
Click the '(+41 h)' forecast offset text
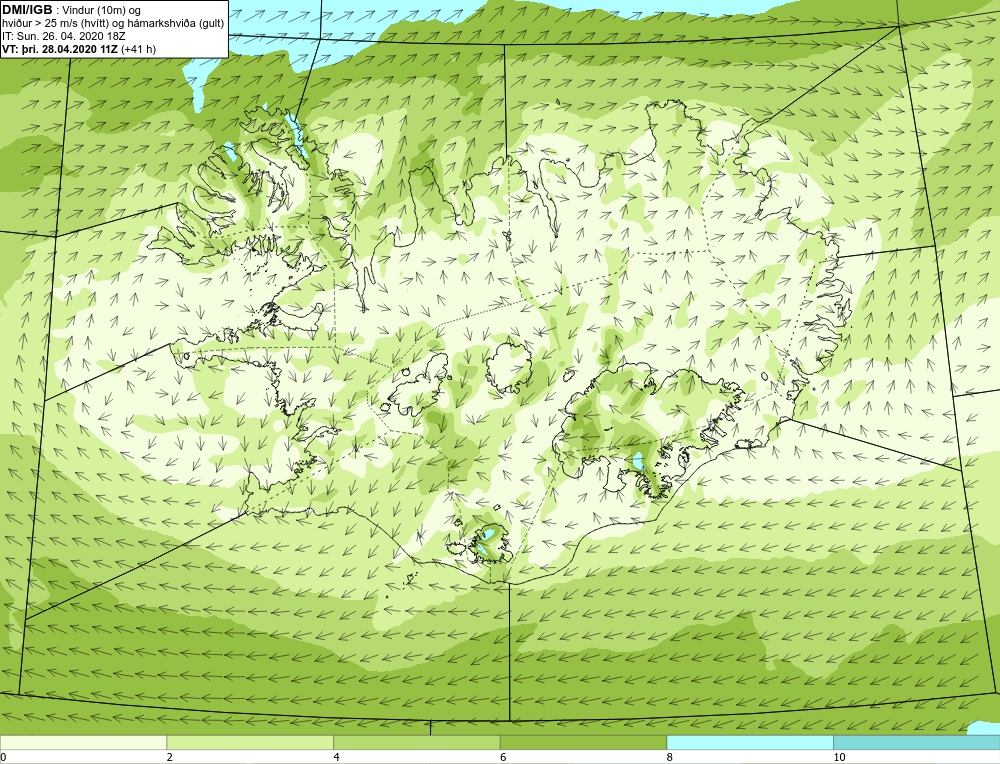(x=138, y=48)
